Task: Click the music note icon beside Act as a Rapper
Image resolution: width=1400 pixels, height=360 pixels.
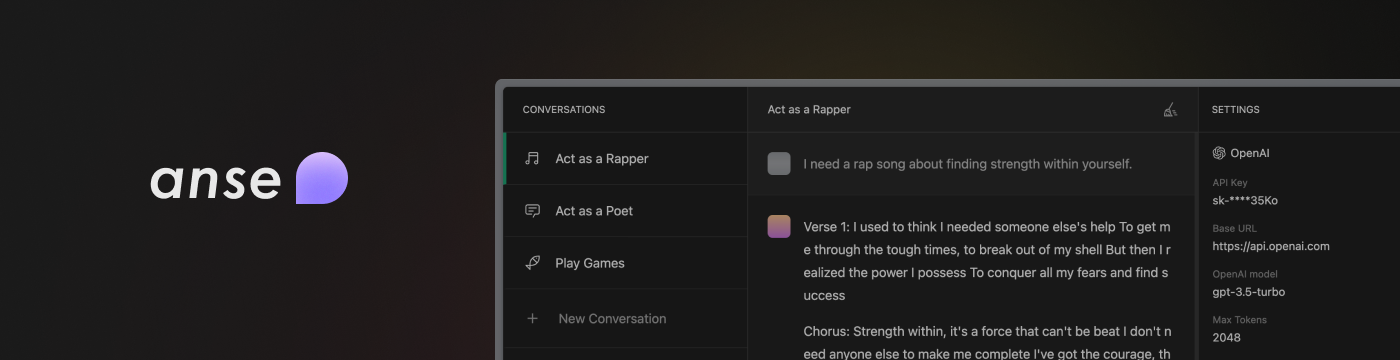Action: 532,158
